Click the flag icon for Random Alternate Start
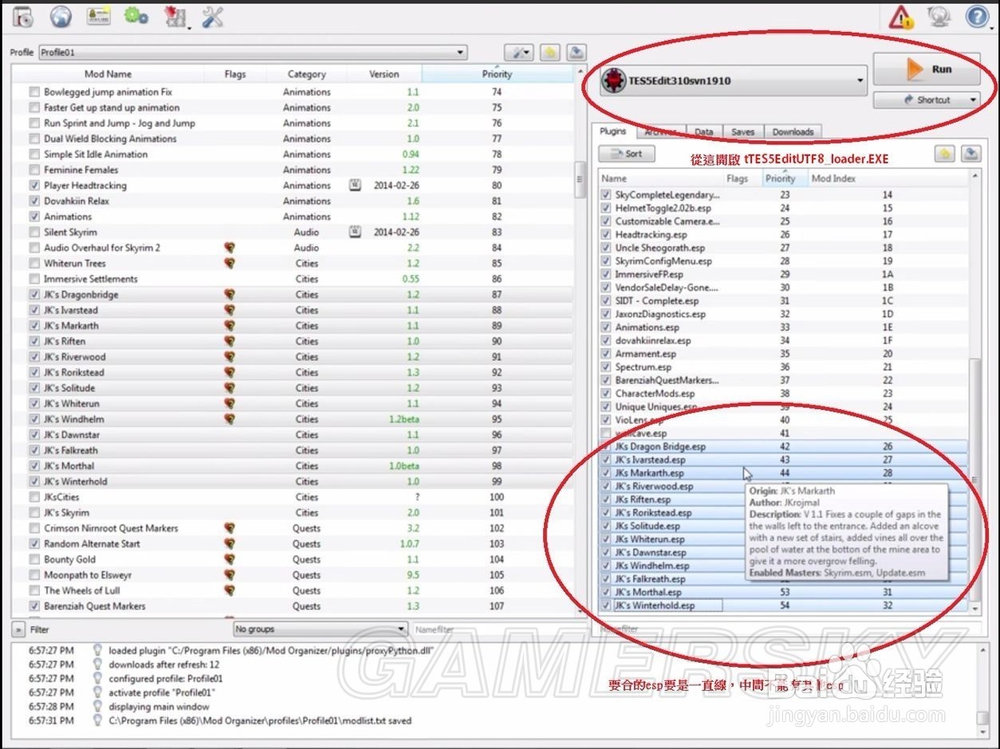The image size is (1000, 749). pyautogui.click(x=229, y=544)
